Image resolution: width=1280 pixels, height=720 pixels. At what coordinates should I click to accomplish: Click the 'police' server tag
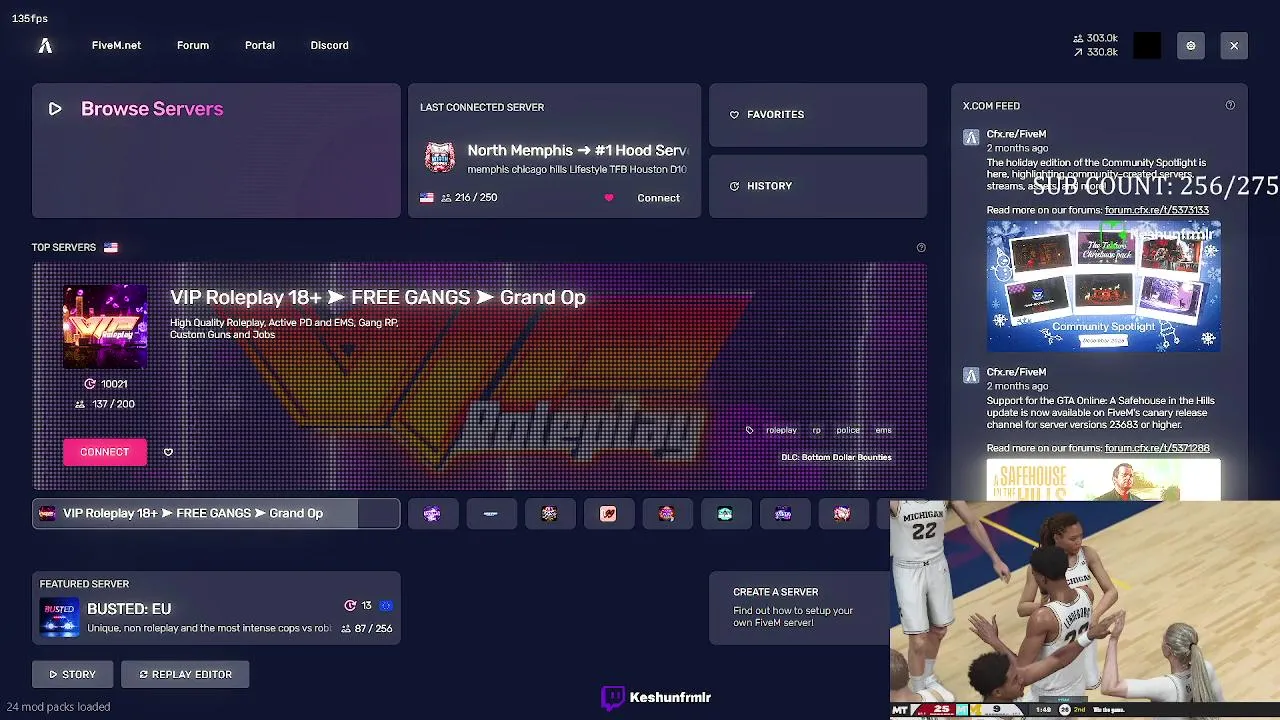pos(848,430)
